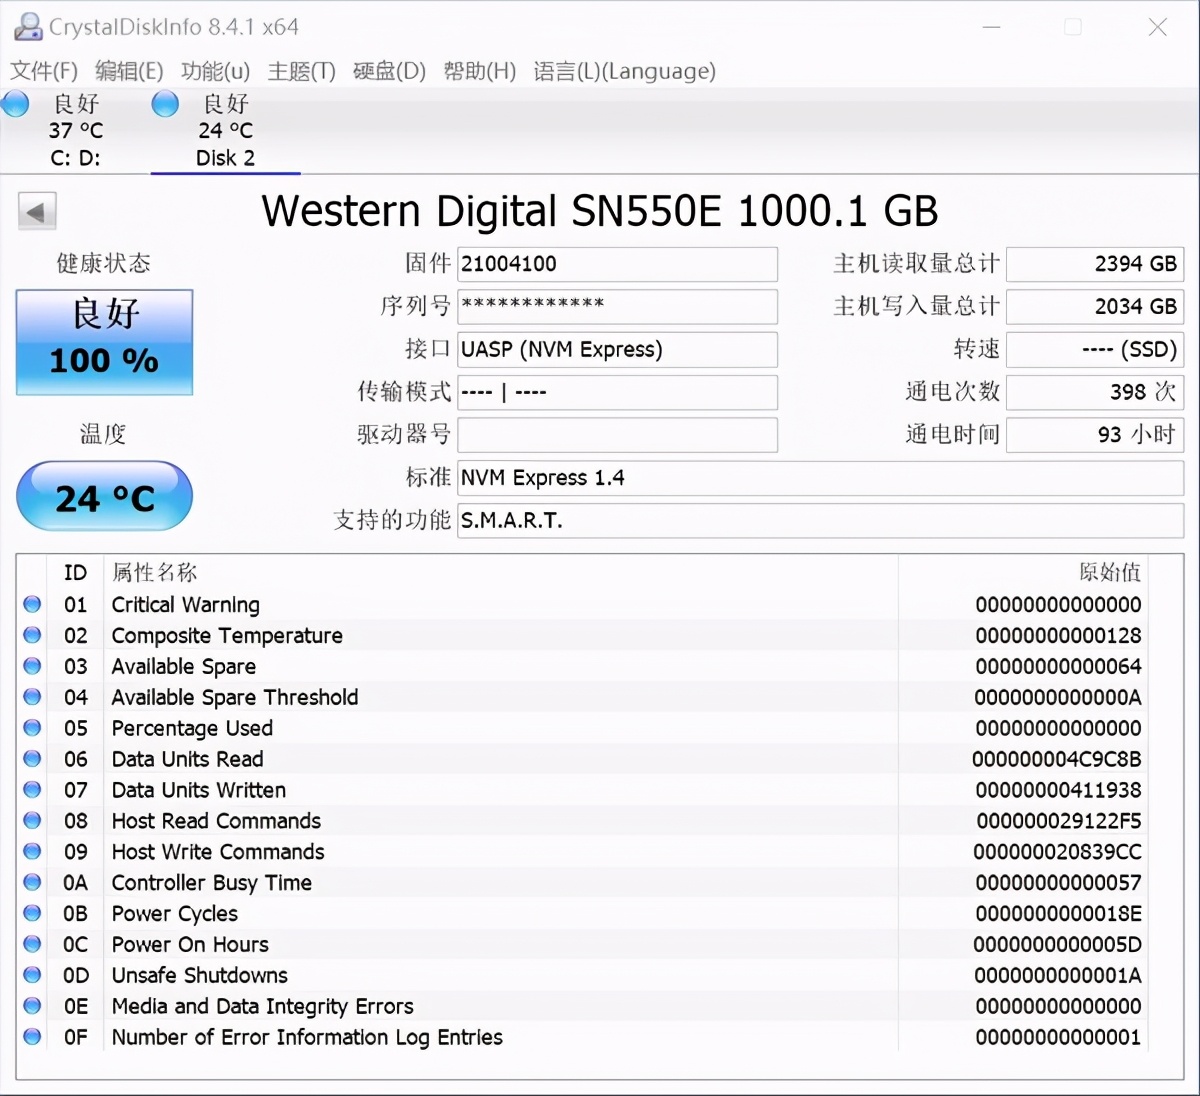Image resolution: width=1200 pixels, height=1096 pixels.
Task: Click status dot for Power On Hours row
Action: tap(32, 944)
